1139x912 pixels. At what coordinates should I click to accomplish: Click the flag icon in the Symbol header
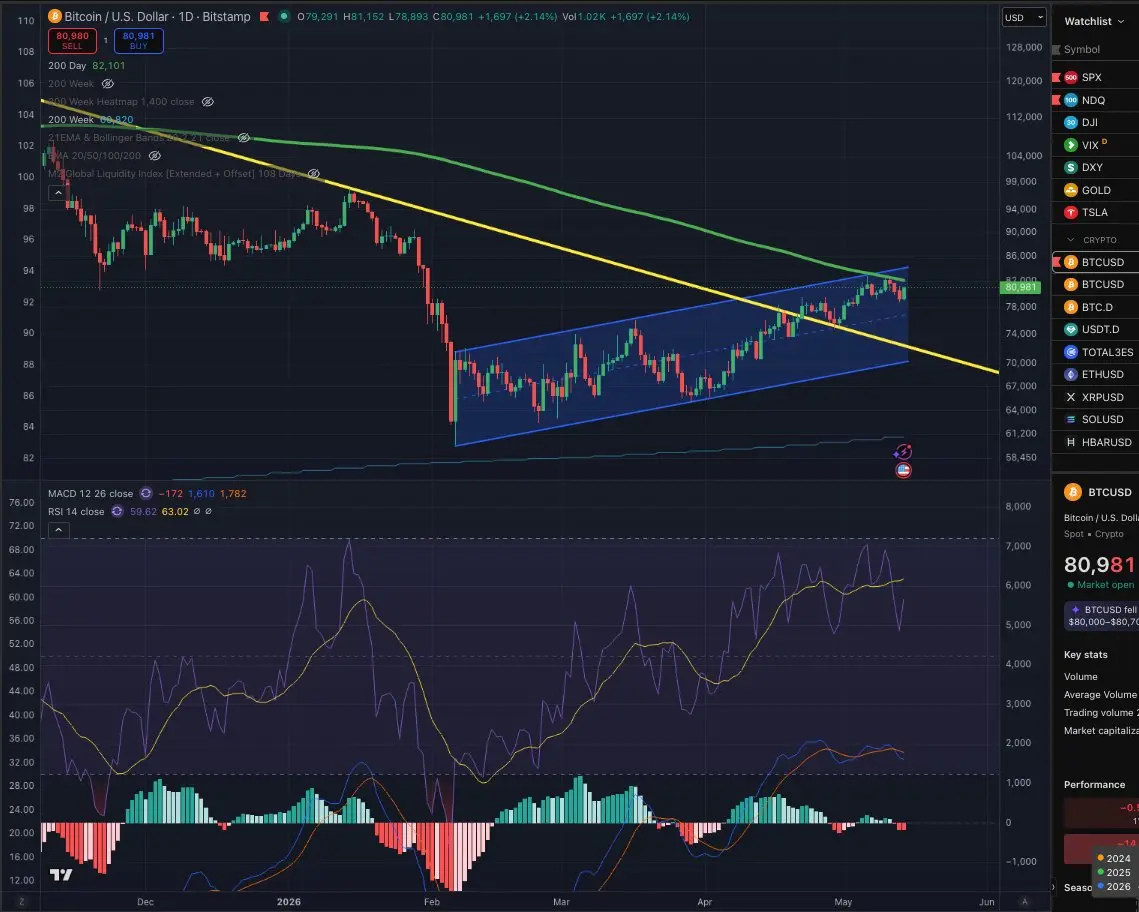pyautogui.click(x=1056, y=49)
